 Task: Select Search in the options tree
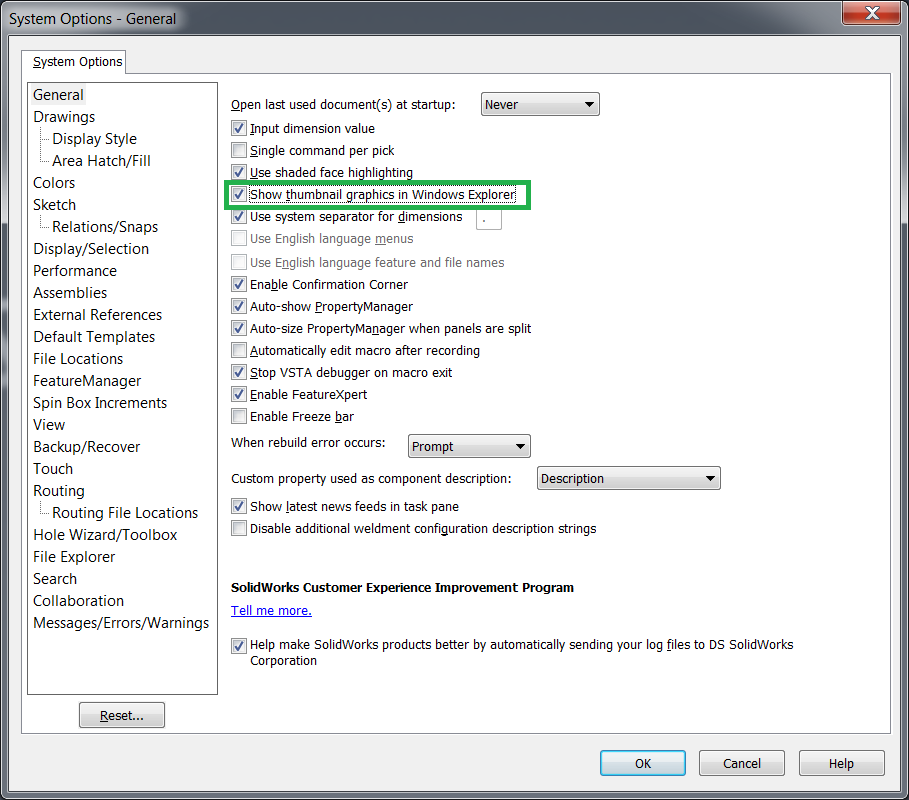[55, 579]
